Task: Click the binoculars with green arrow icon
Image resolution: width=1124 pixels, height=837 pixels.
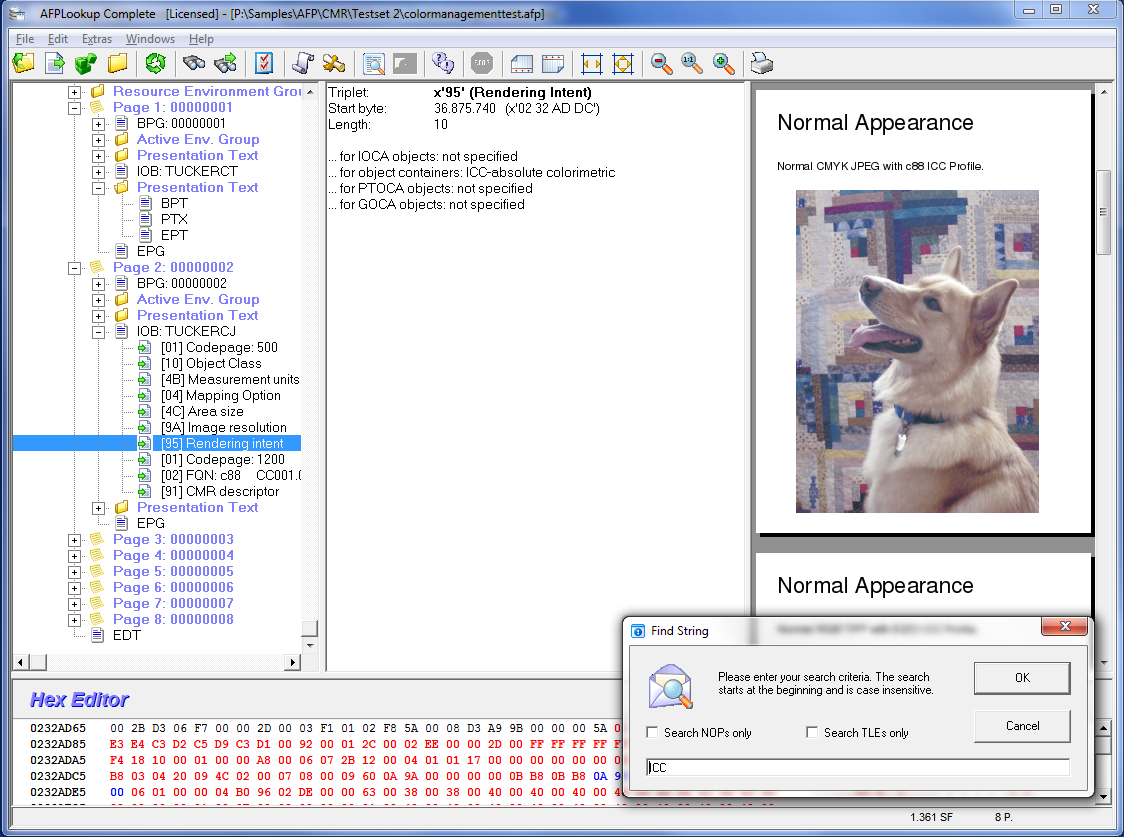Action: click(x=226, y=64)
